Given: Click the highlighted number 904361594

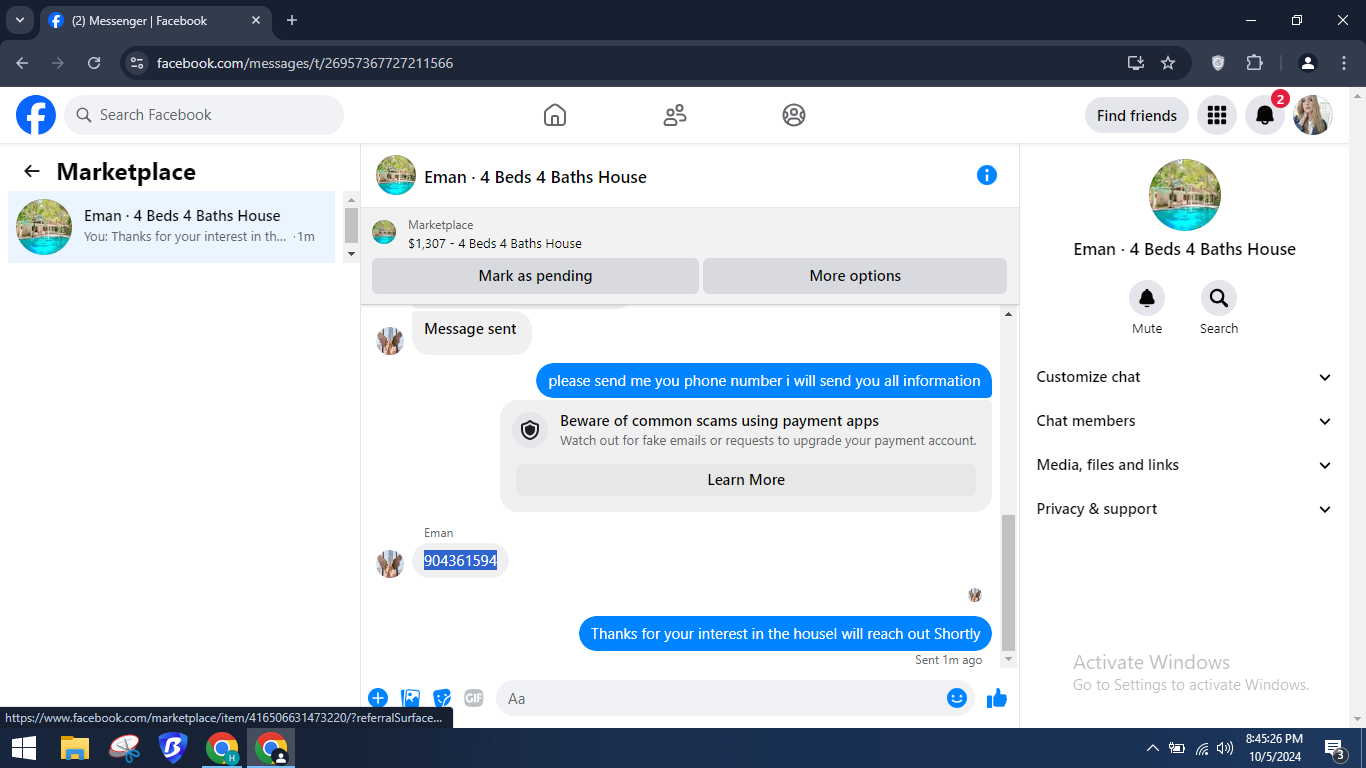Looking at the screenshot, I should pos(460,561).
